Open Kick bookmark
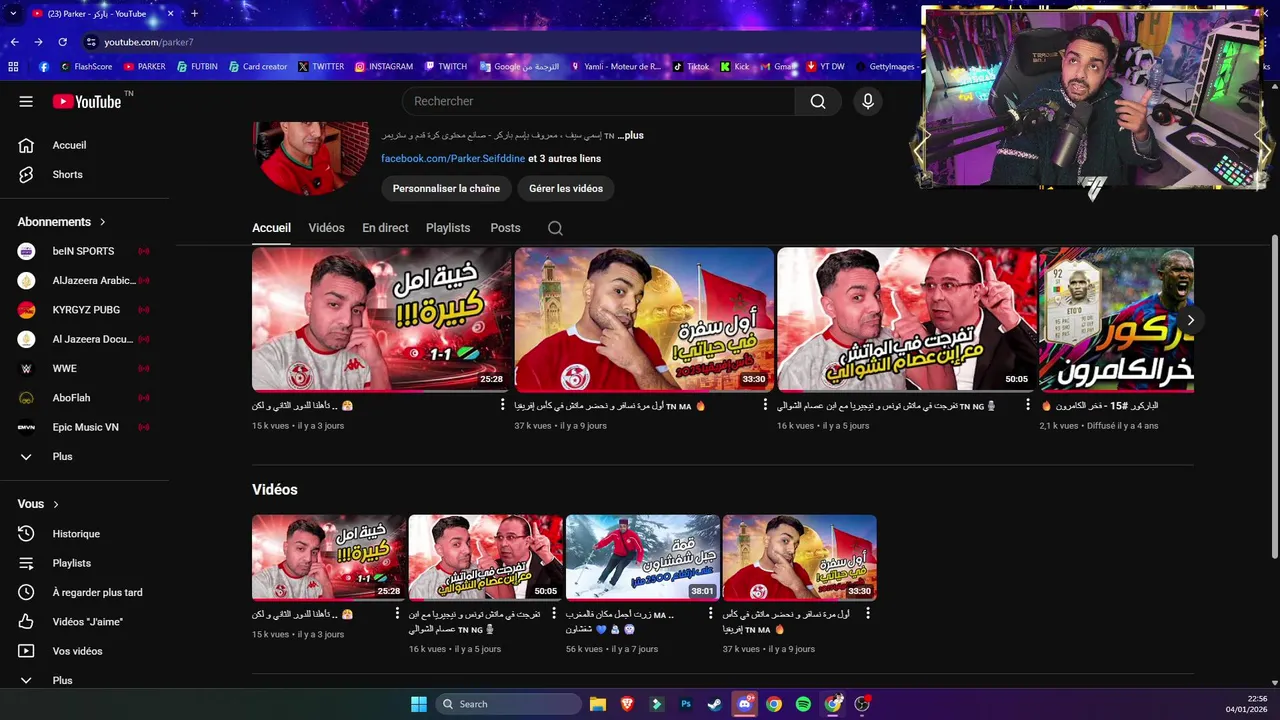This screenshot has width=1280, height=720. (x=735, y=67)
